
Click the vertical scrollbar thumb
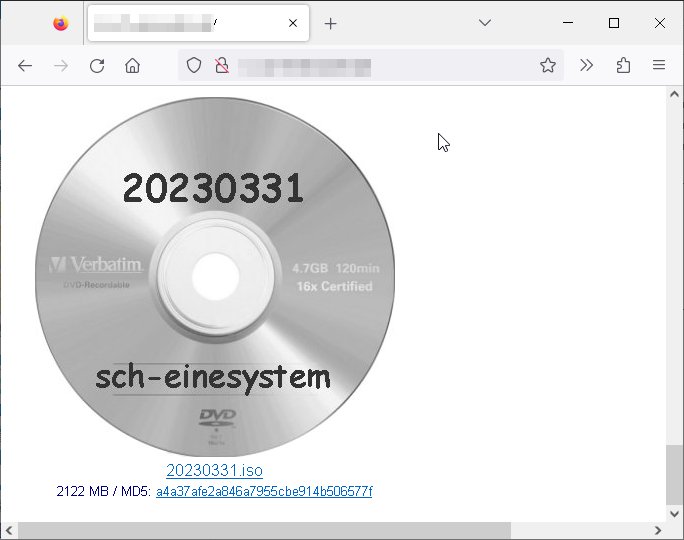point(674,475)
